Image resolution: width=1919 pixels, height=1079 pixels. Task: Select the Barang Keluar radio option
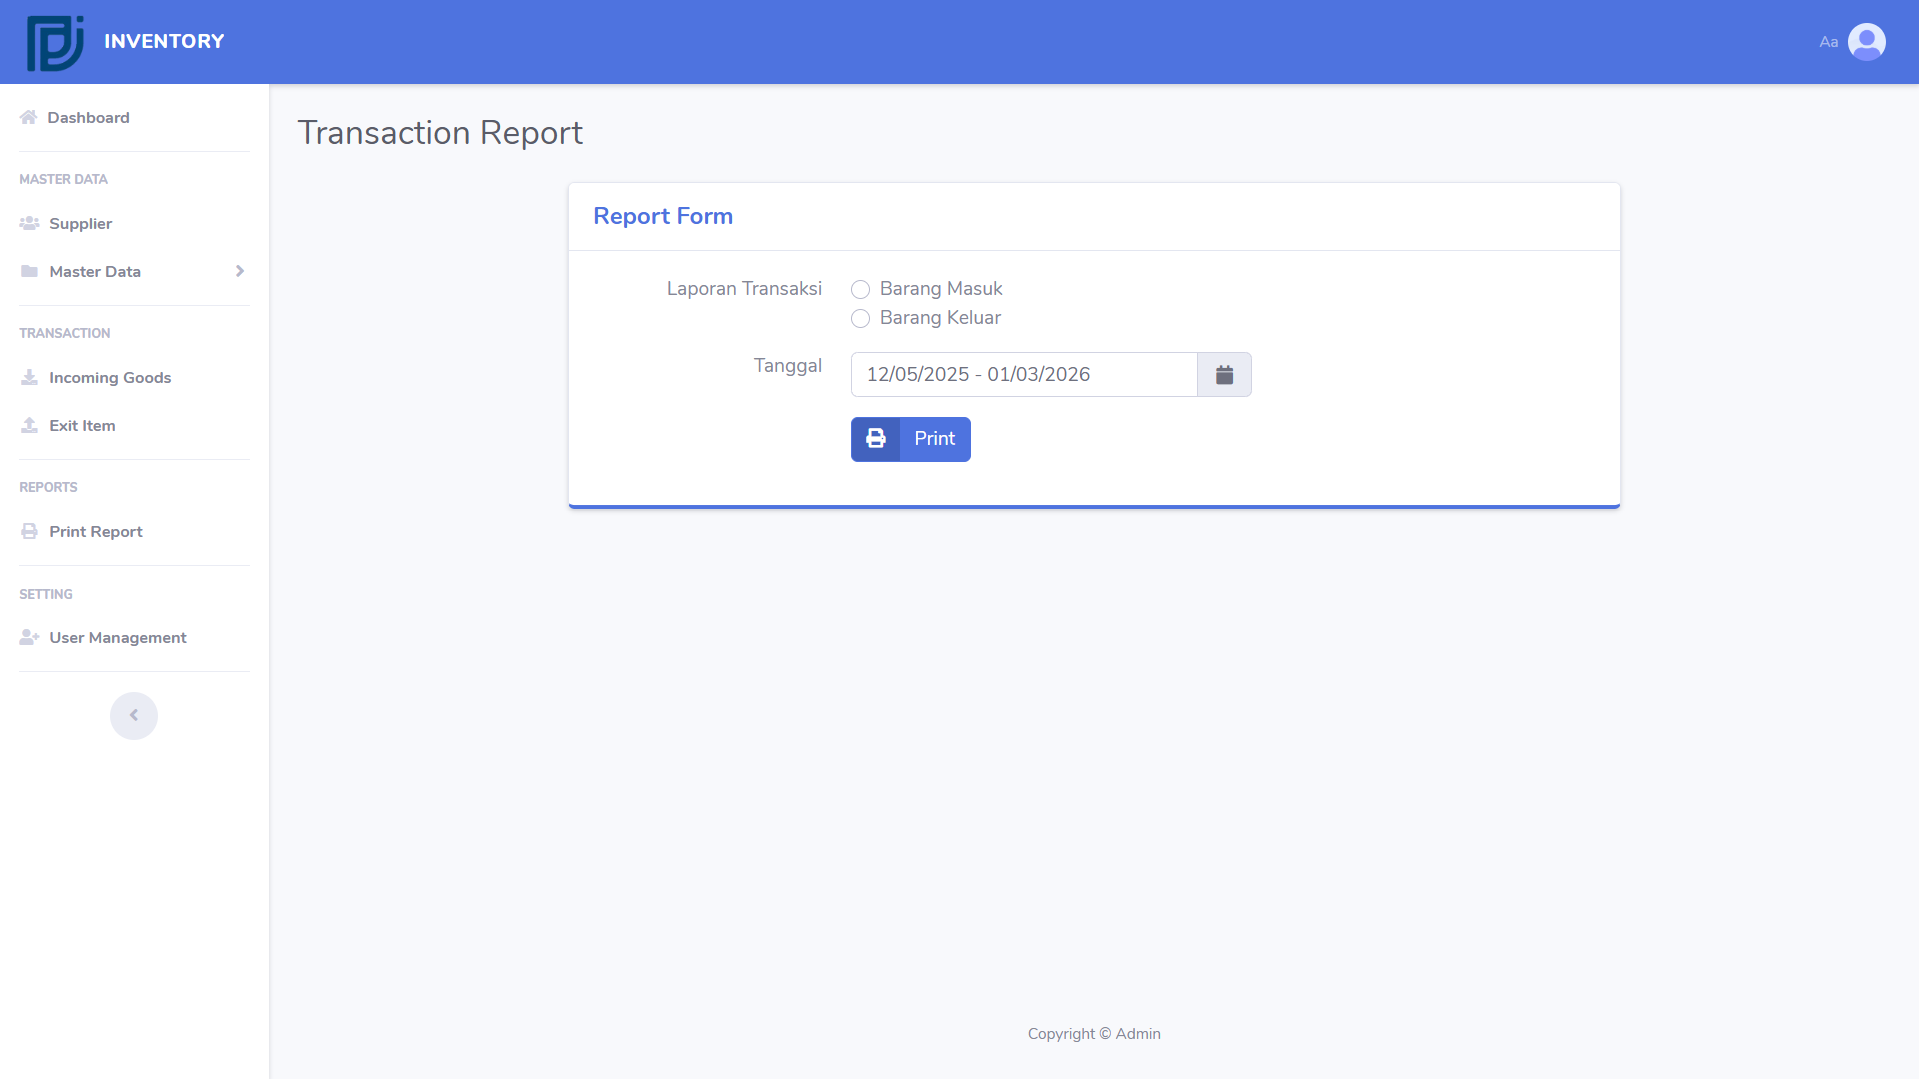tap(860, 319)
